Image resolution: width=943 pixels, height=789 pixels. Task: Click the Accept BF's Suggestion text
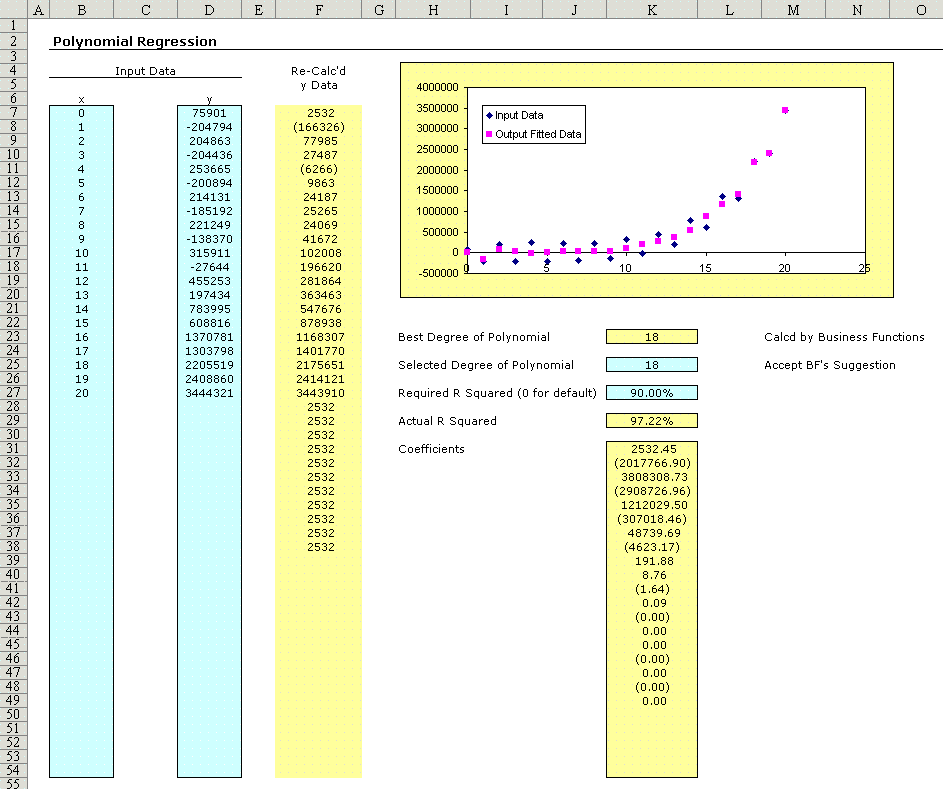[829, 365]
